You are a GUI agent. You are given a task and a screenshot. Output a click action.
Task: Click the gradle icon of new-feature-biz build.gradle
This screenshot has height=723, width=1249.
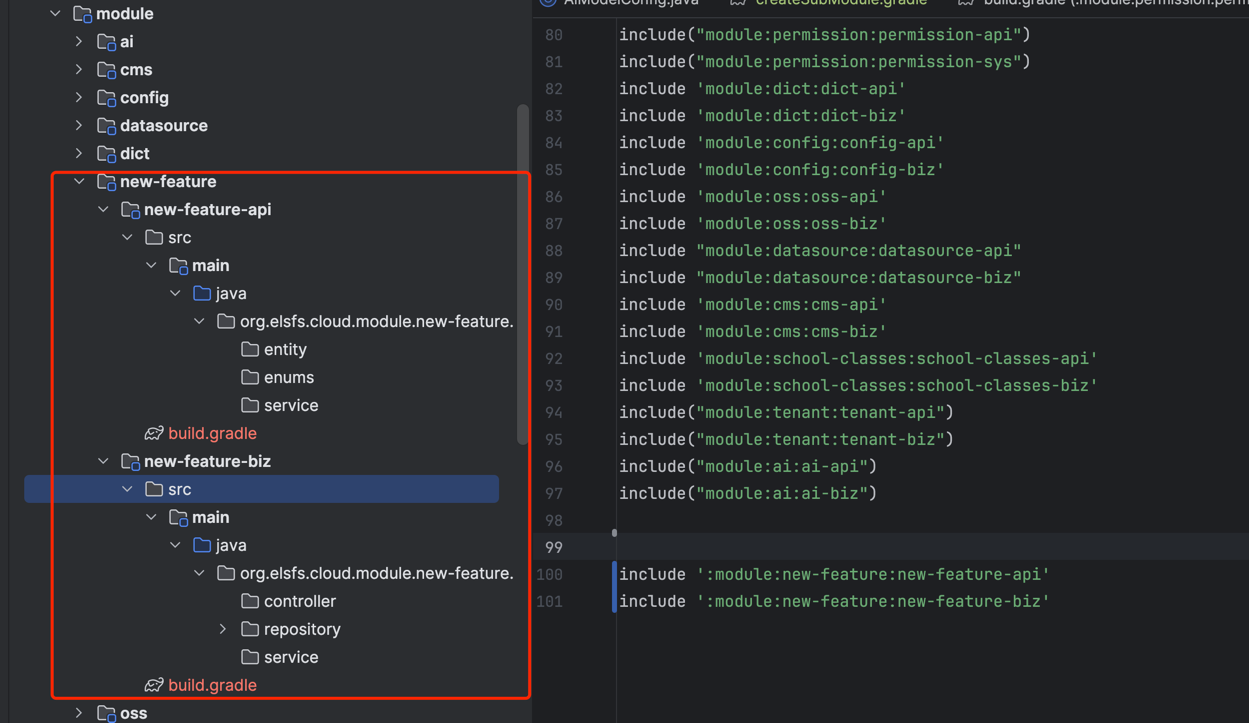point(153,685)
